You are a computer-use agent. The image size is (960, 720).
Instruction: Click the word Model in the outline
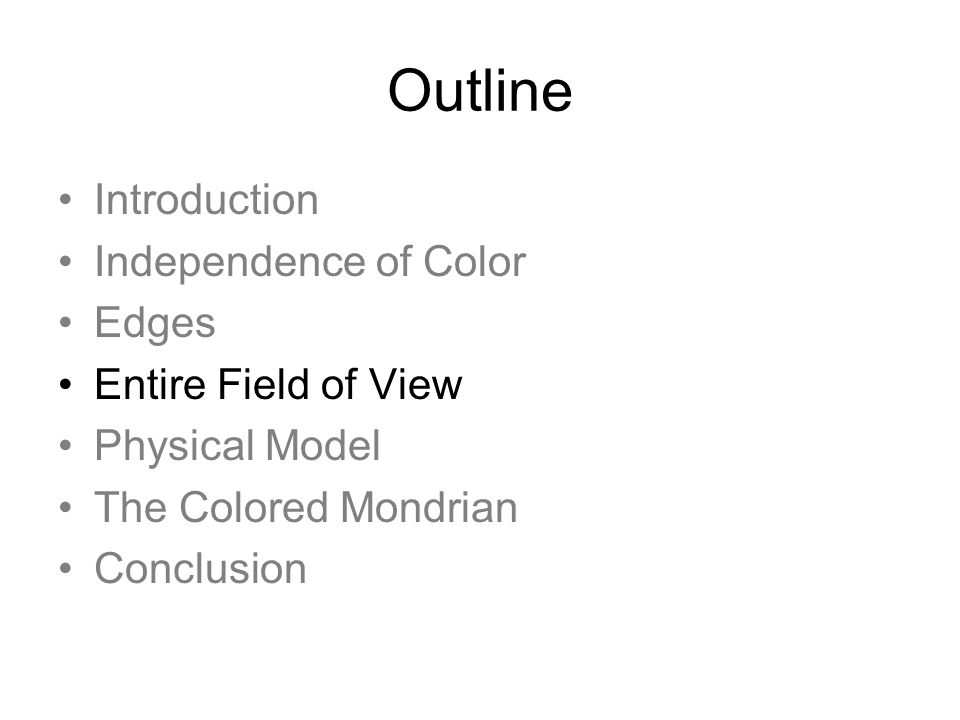[323, 445]
